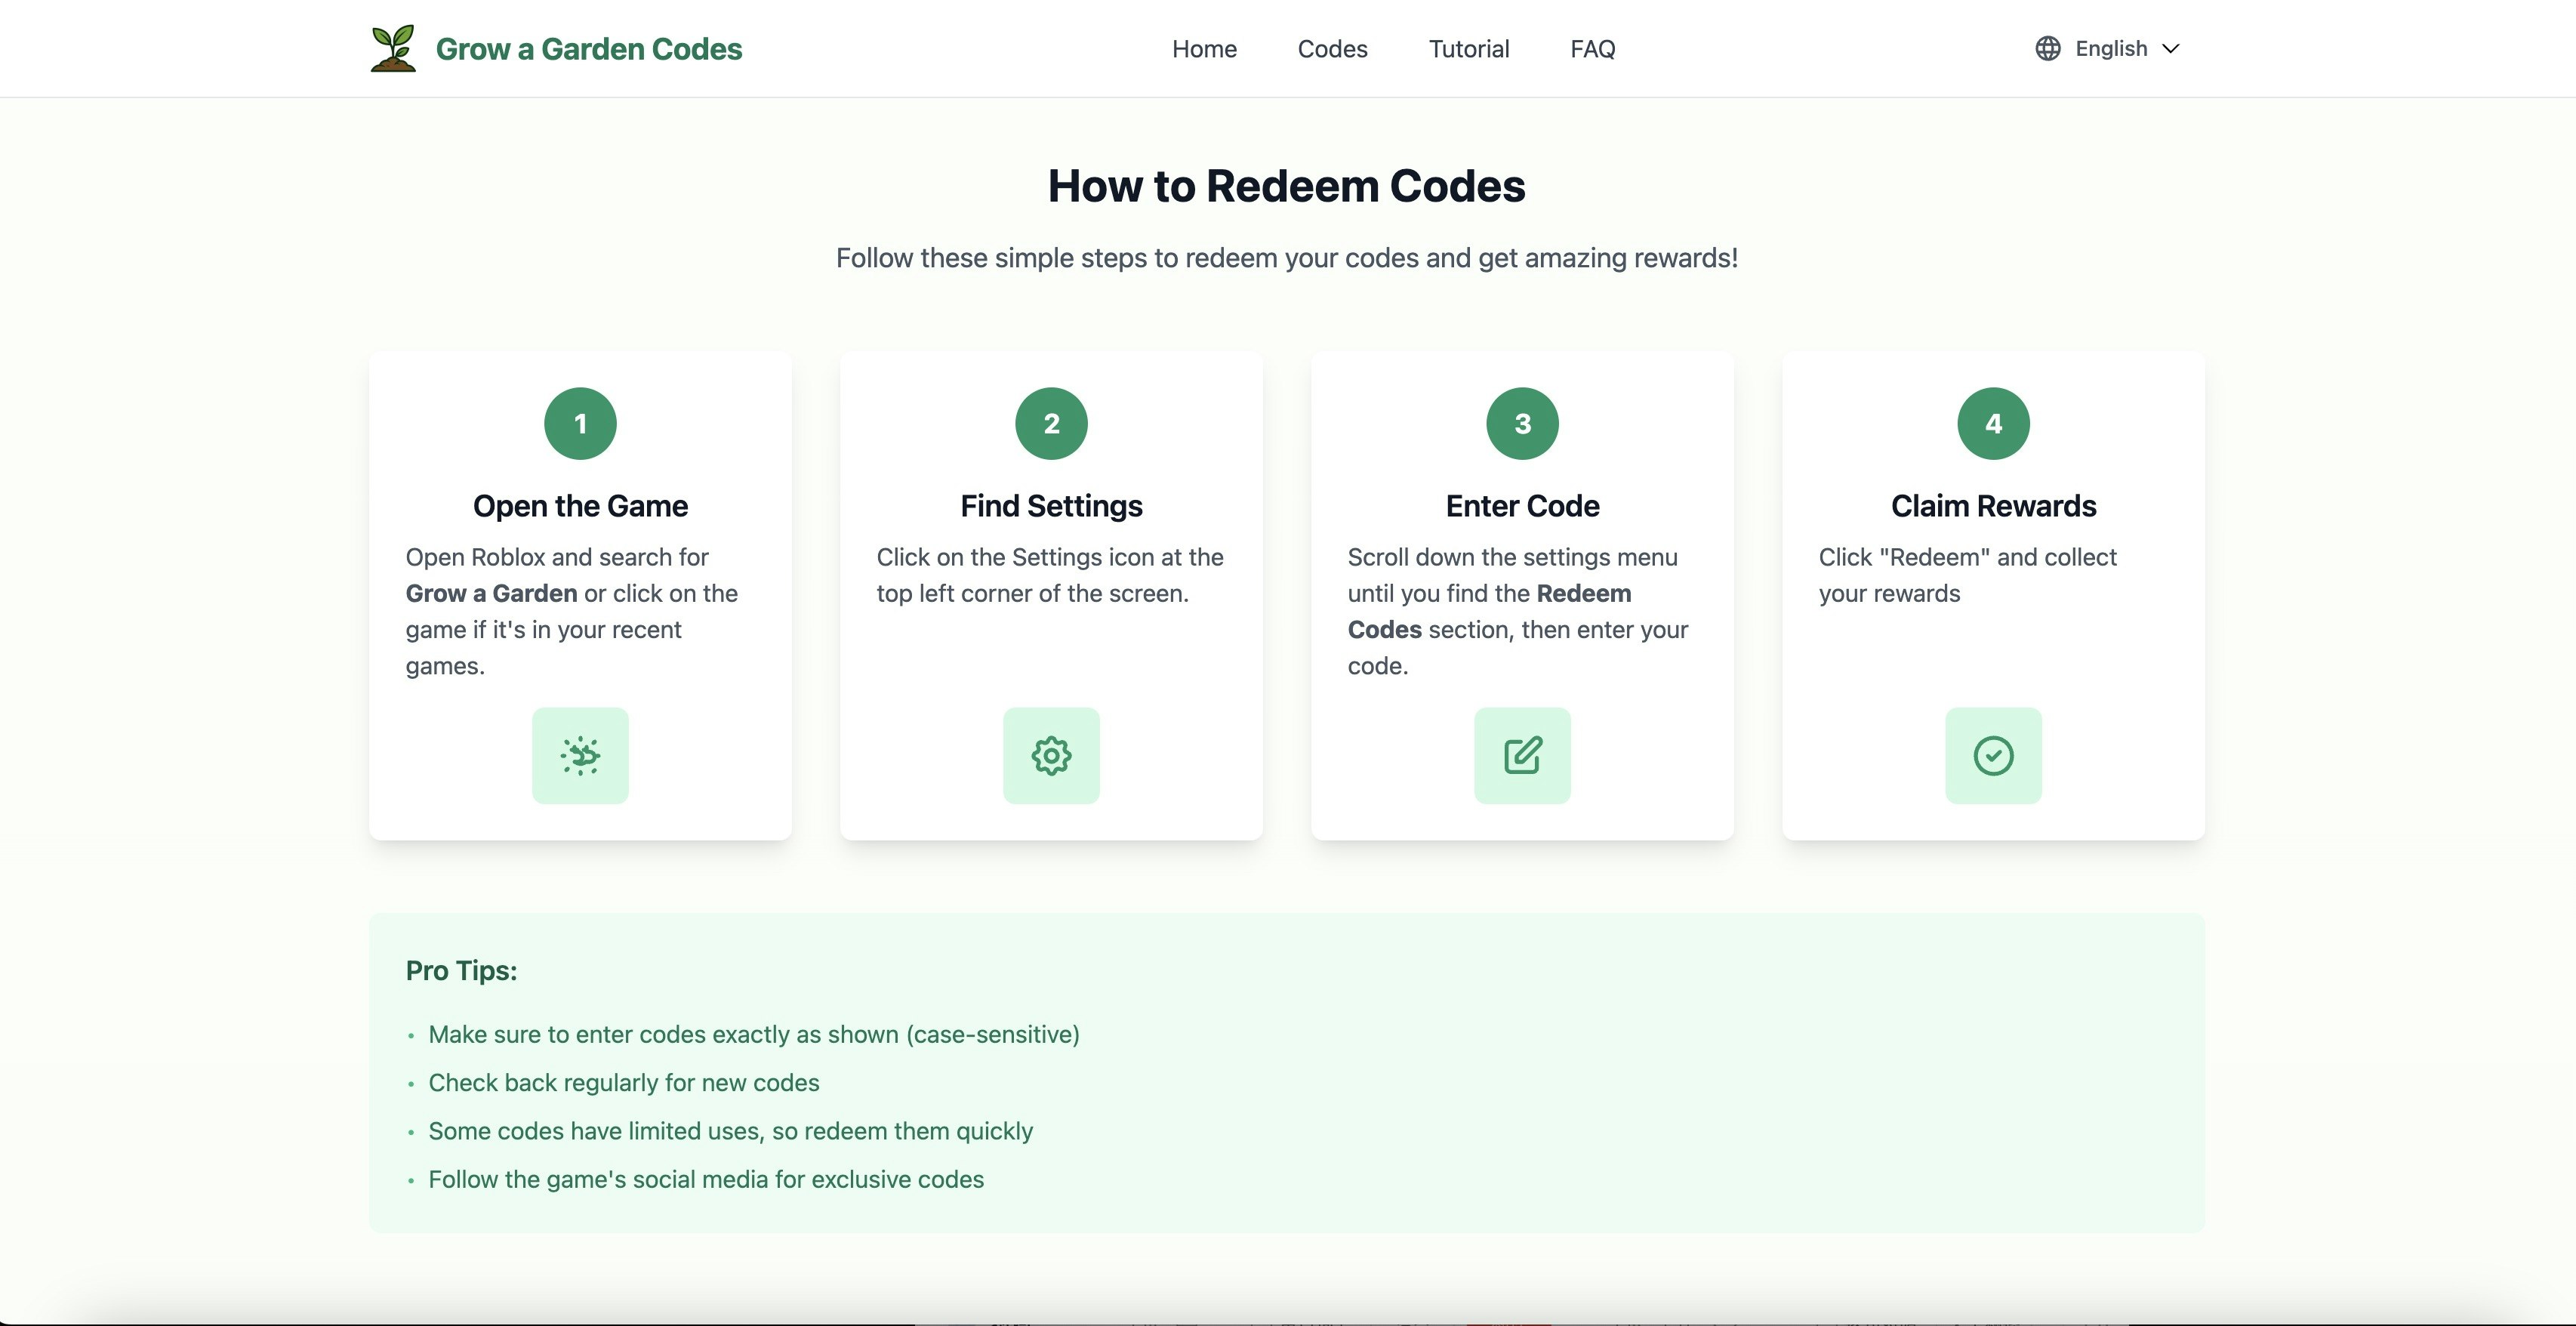Click the checkmark circle icon under Claim Rewards
The width and height of the screenshot is (2576, 1326).
click(x=1993, y=755)
